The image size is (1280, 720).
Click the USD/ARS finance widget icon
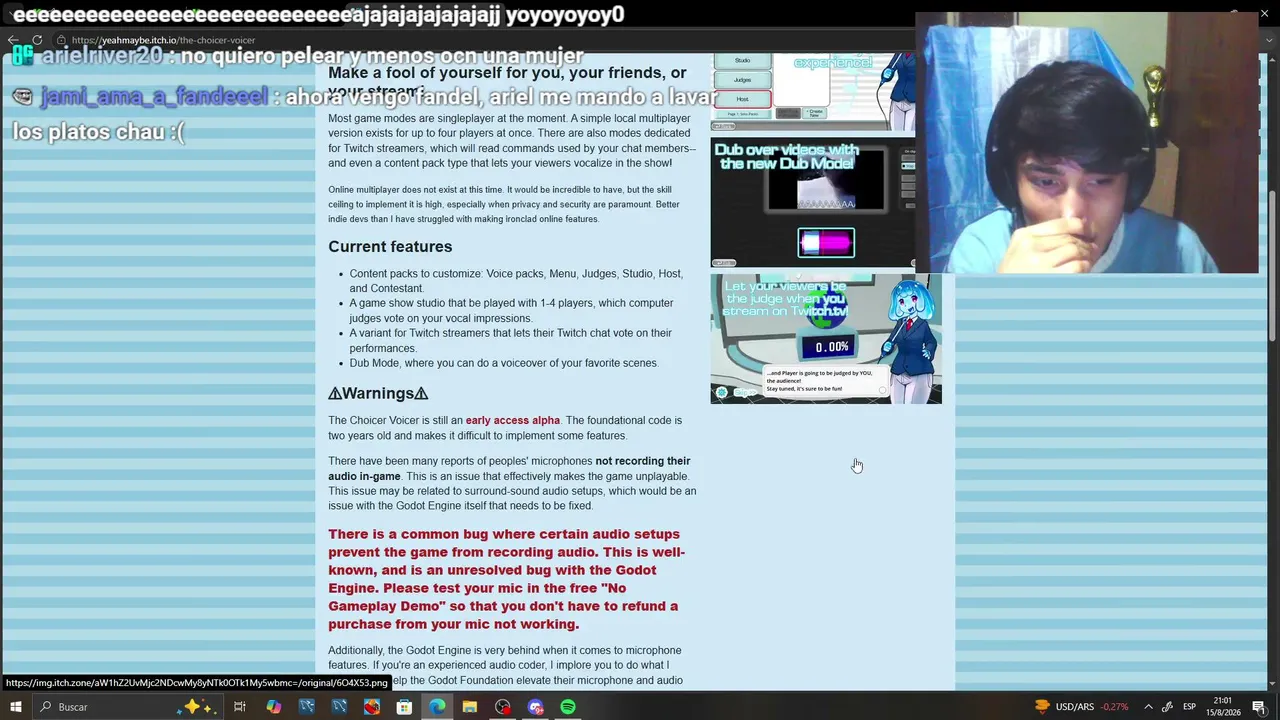coord(1042,707)
